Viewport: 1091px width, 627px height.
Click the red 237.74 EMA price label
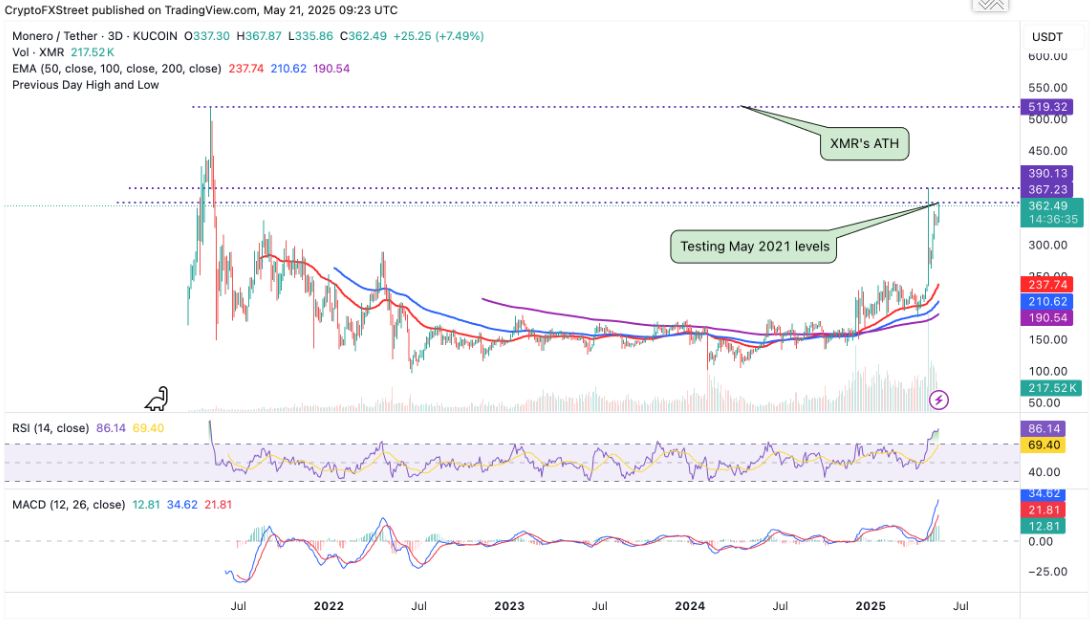point(1046,284)
